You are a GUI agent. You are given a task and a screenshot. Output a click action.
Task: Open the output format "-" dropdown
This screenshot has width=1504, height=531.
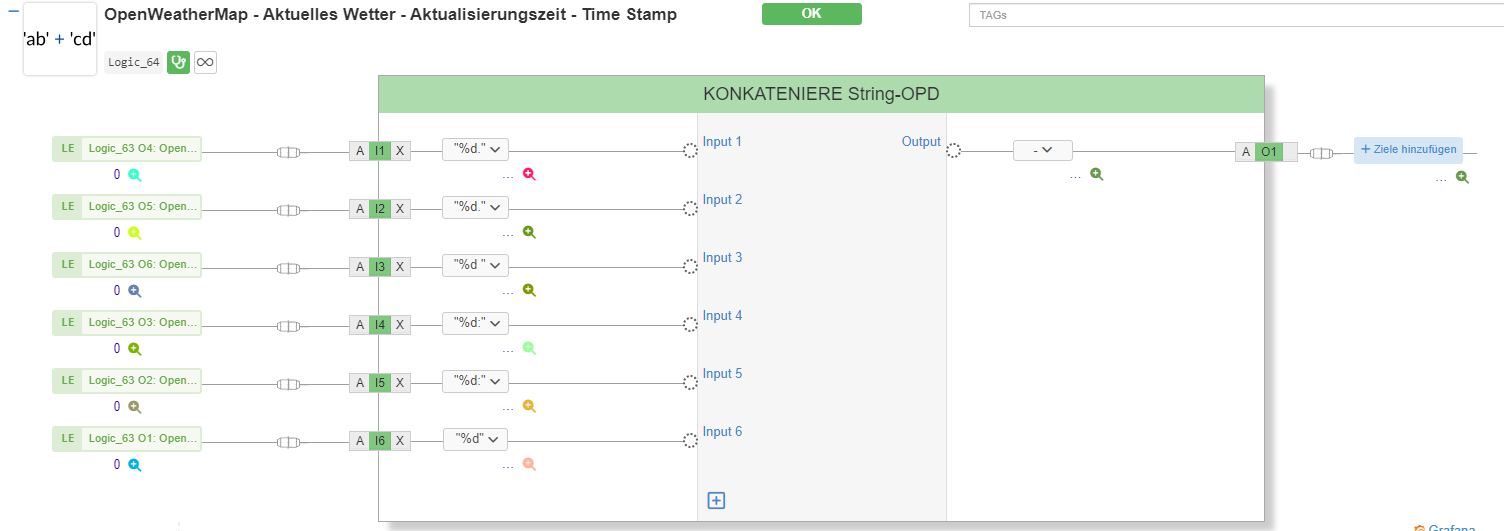(x=1042, y=150)
